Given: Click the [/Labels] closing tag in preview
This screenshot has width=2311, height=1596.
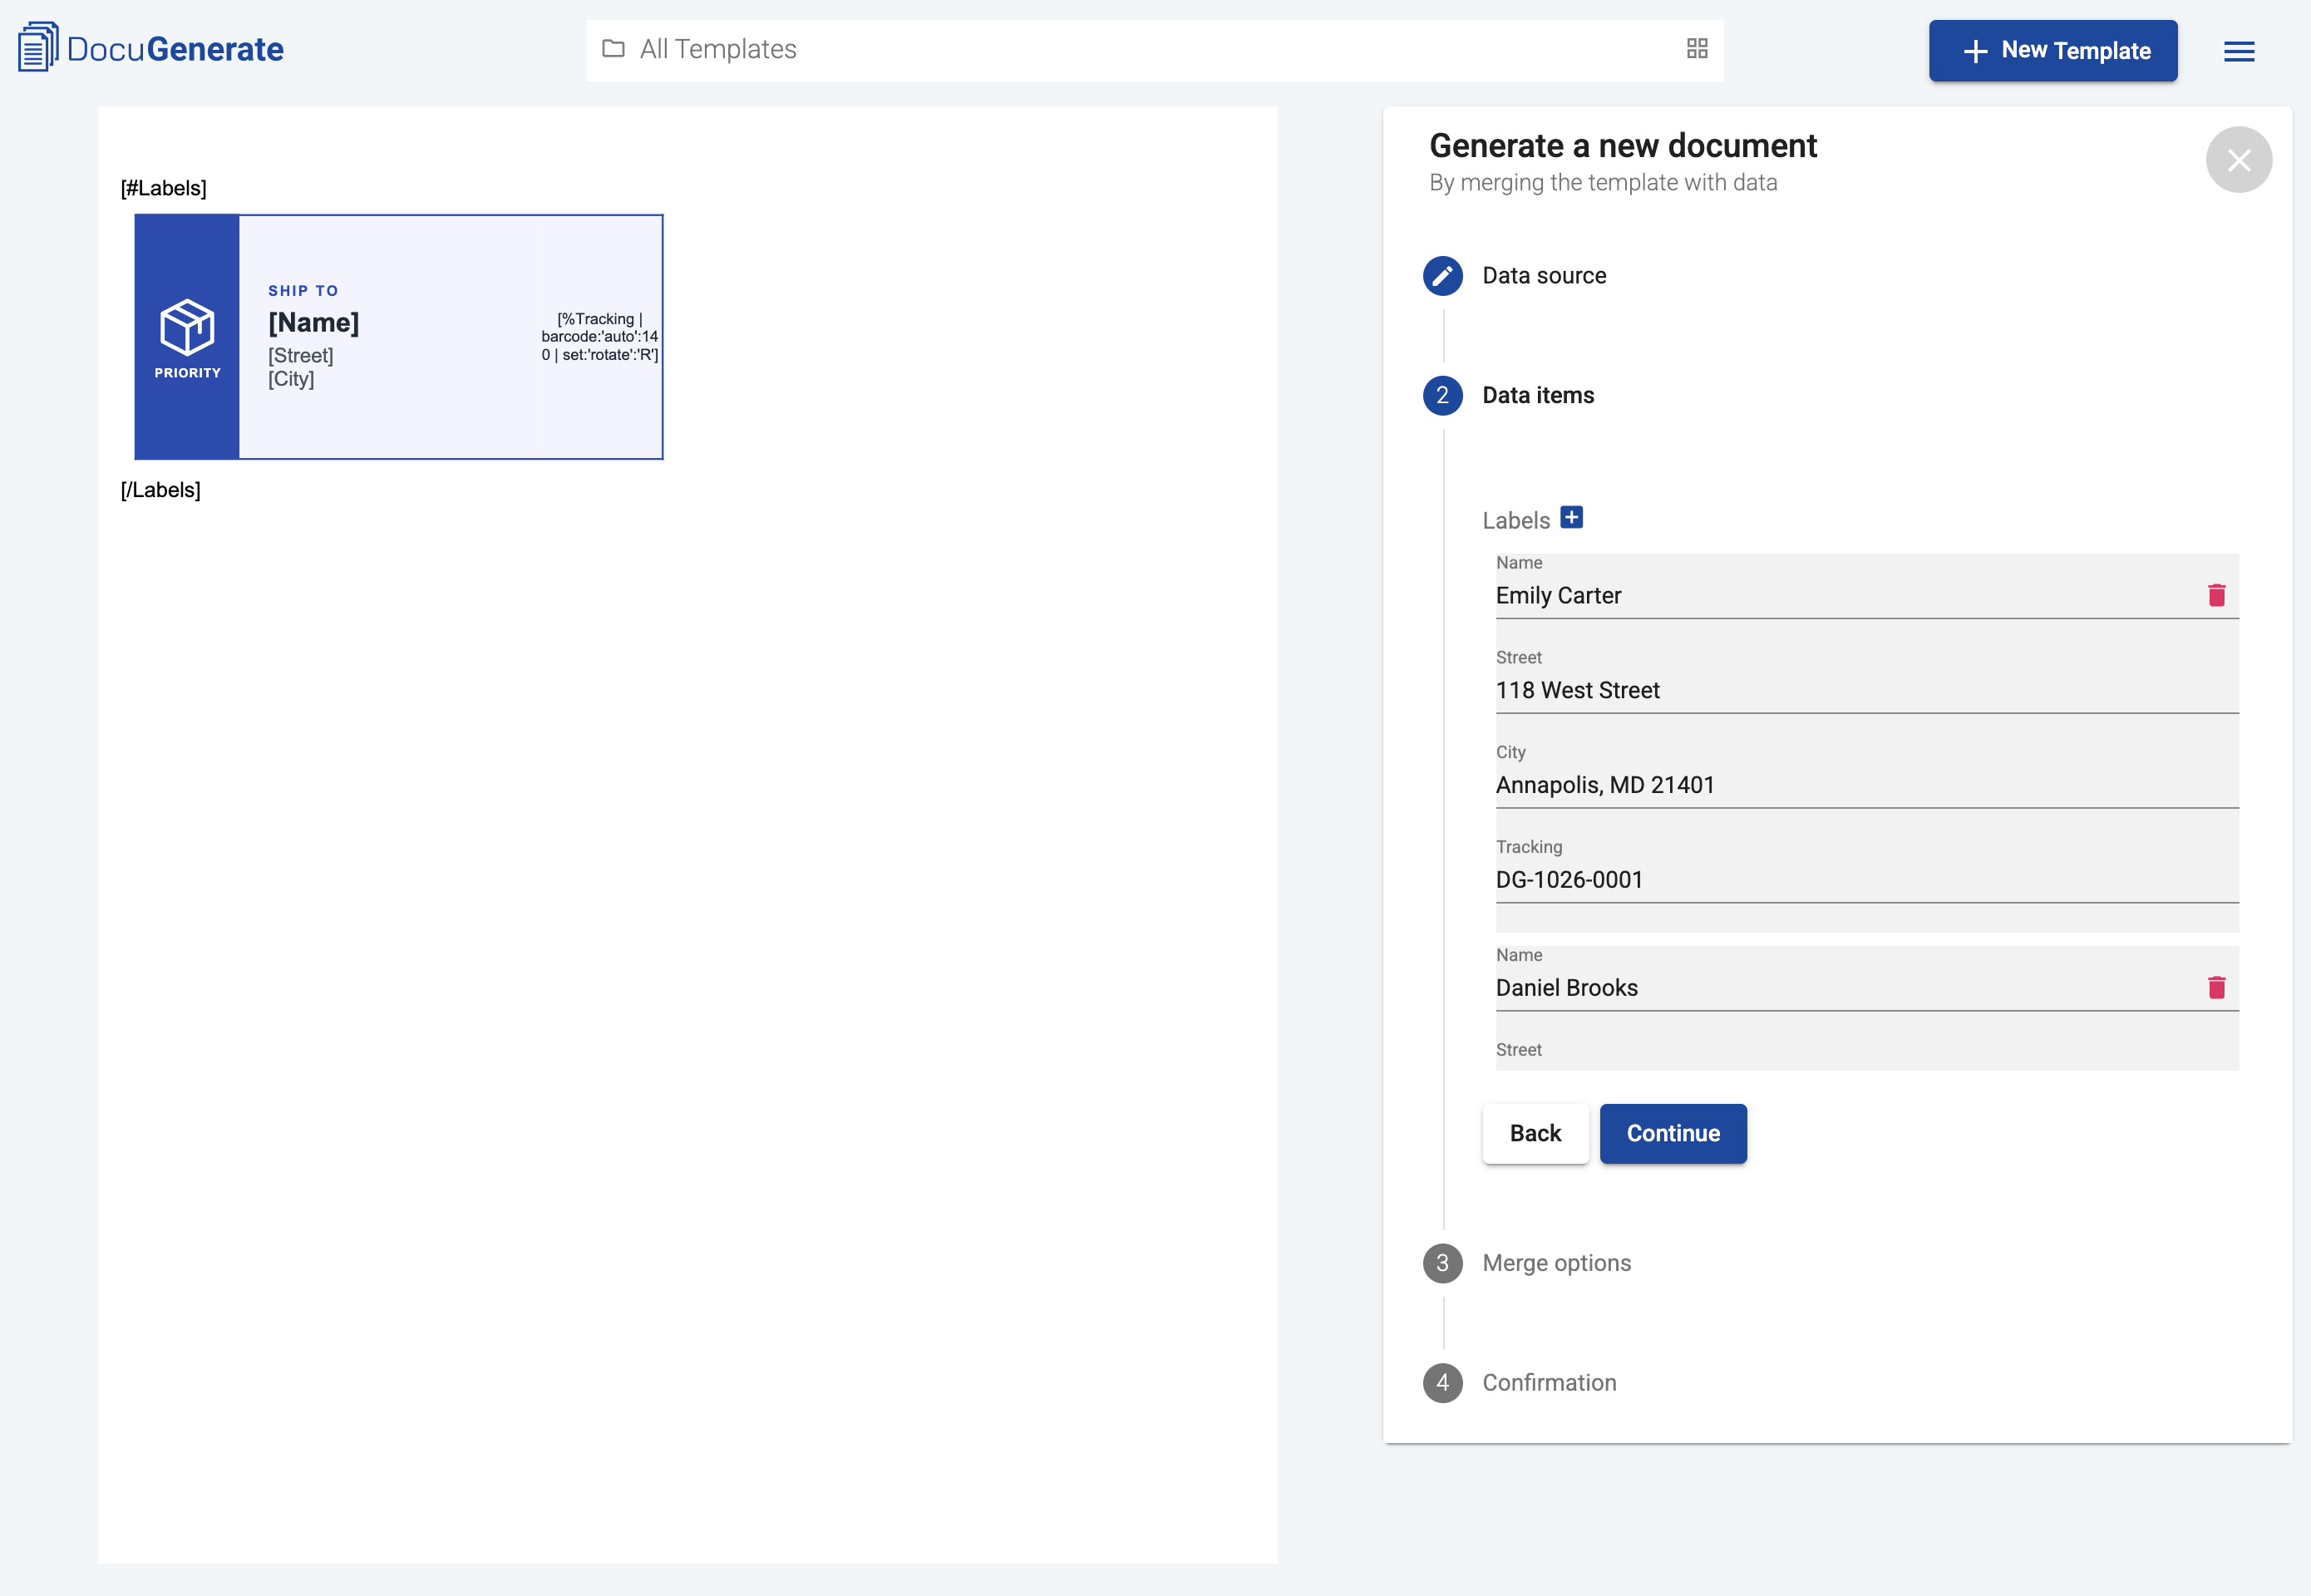Looking at the screenshot, I should 161,490.
